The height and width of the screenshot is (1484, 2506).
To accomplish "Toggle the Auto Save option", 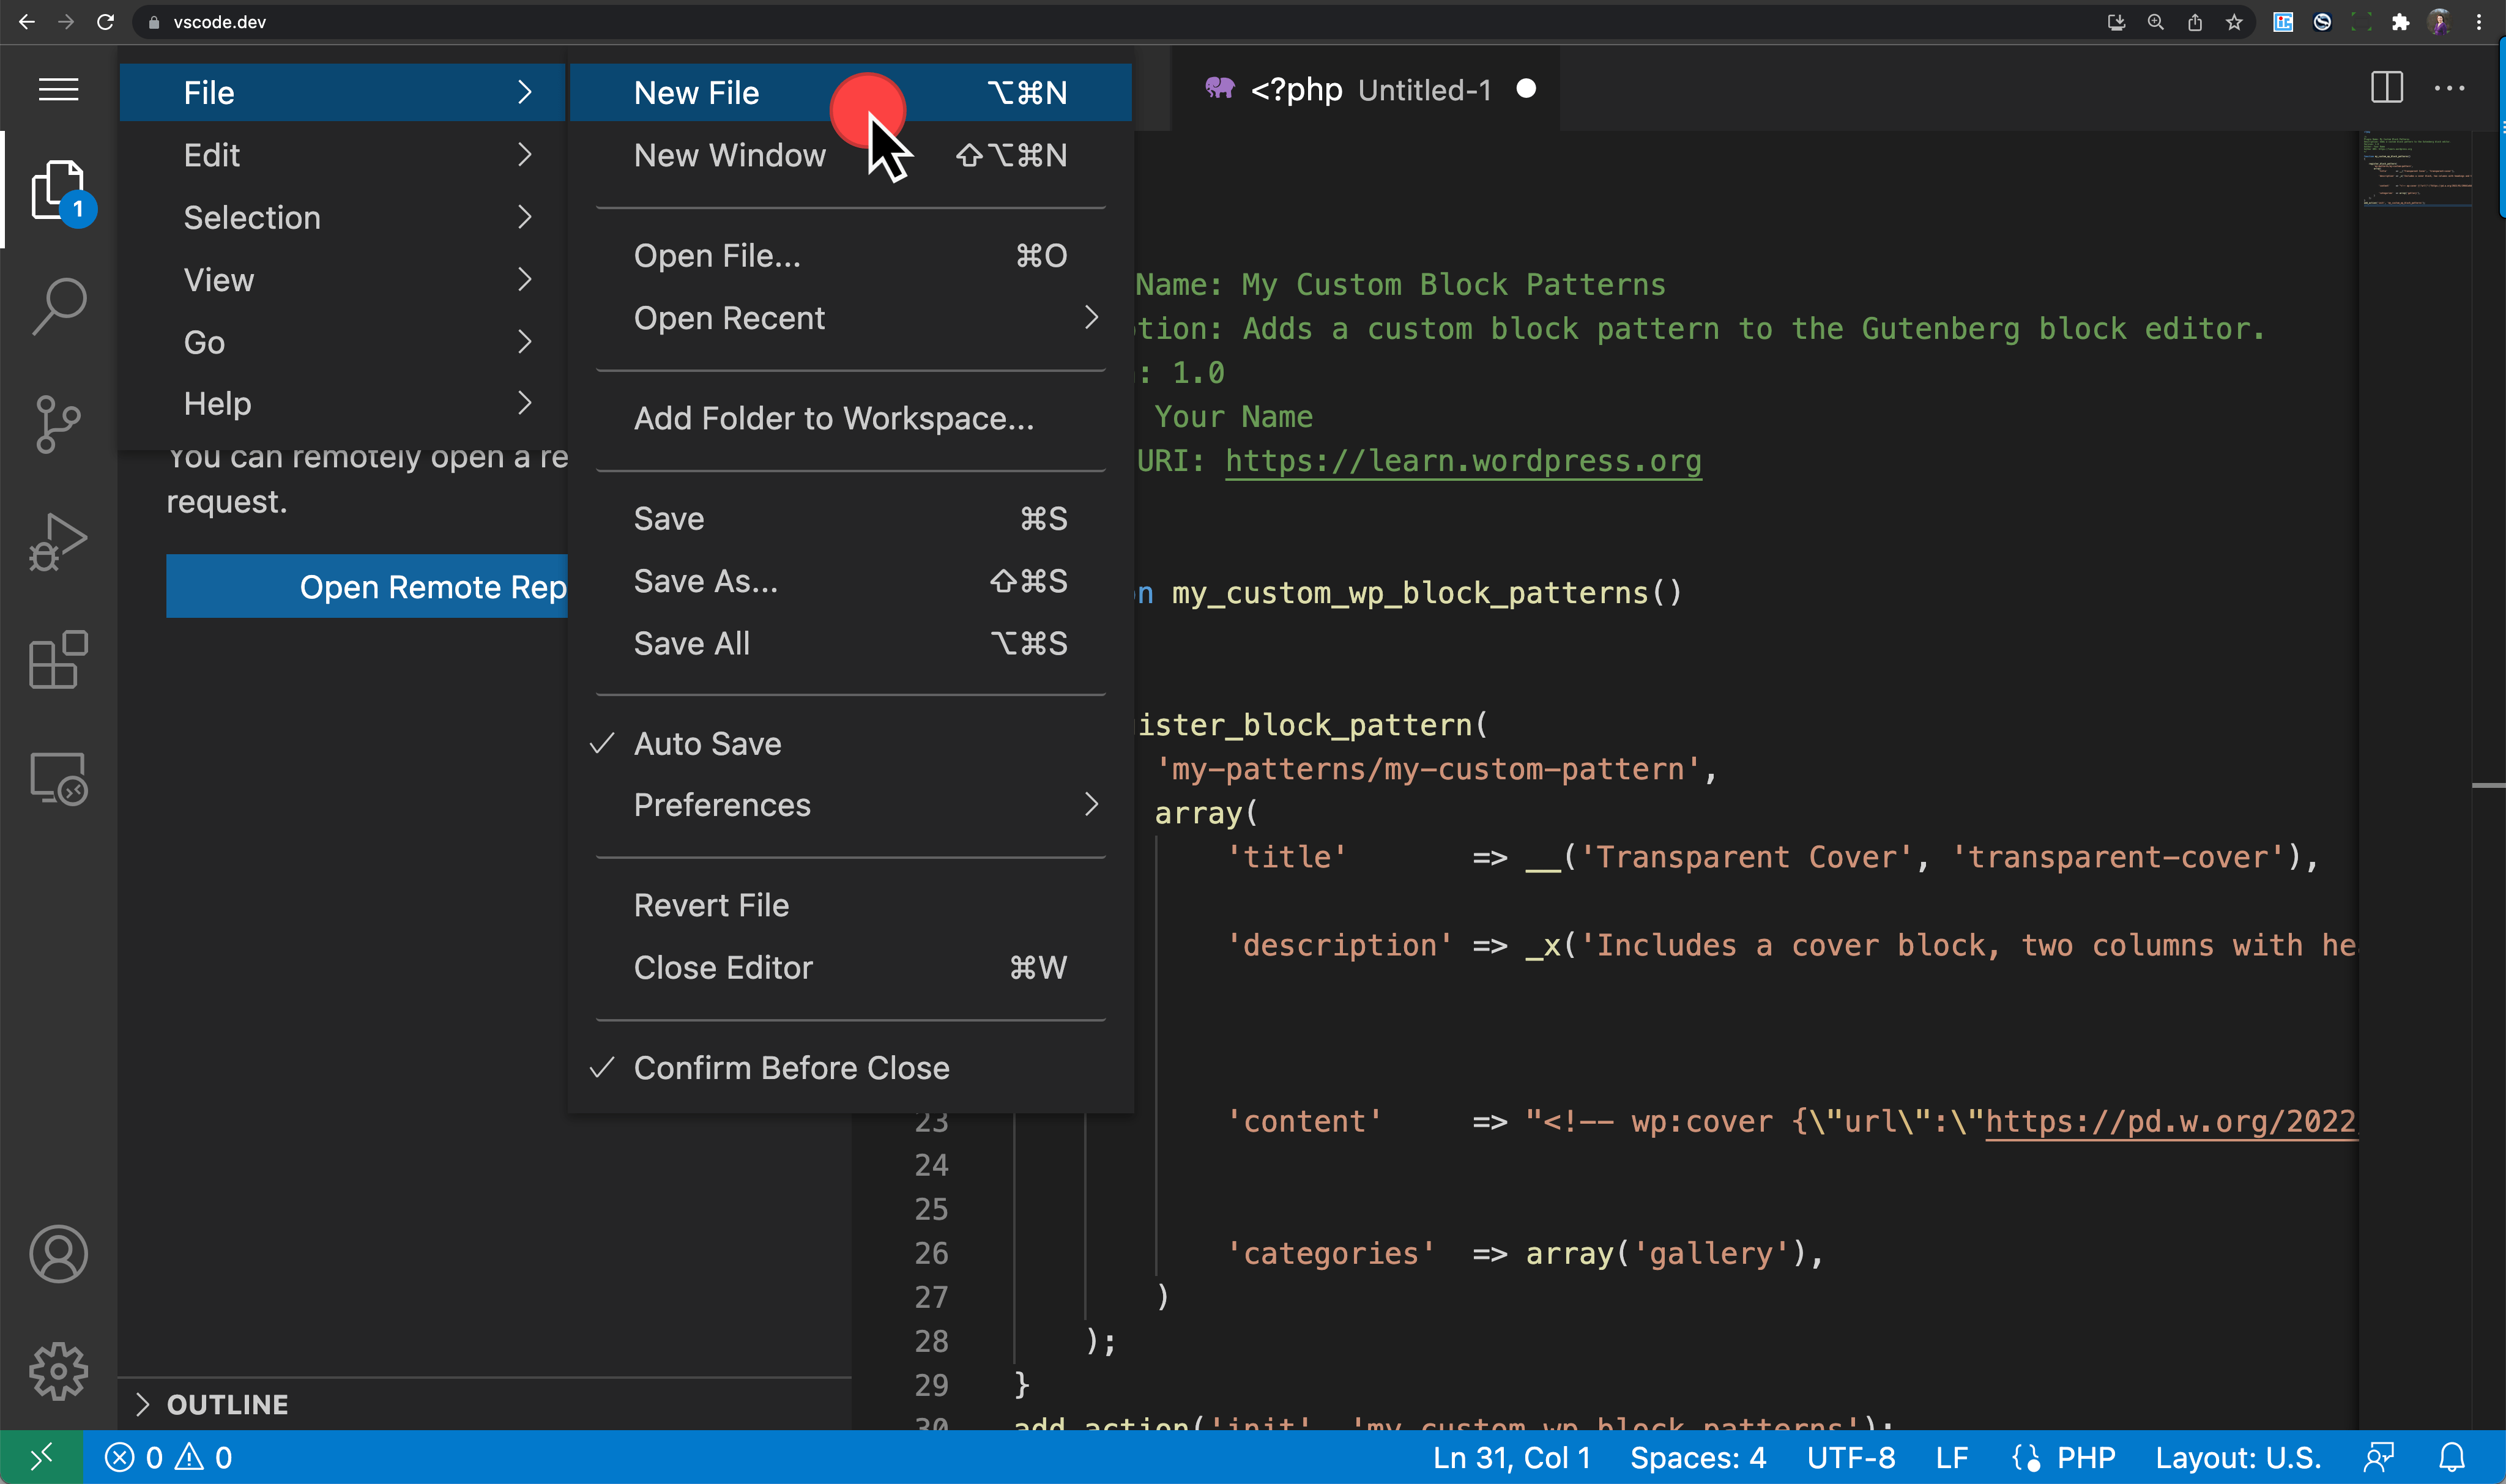I will [x=708, y=744].
